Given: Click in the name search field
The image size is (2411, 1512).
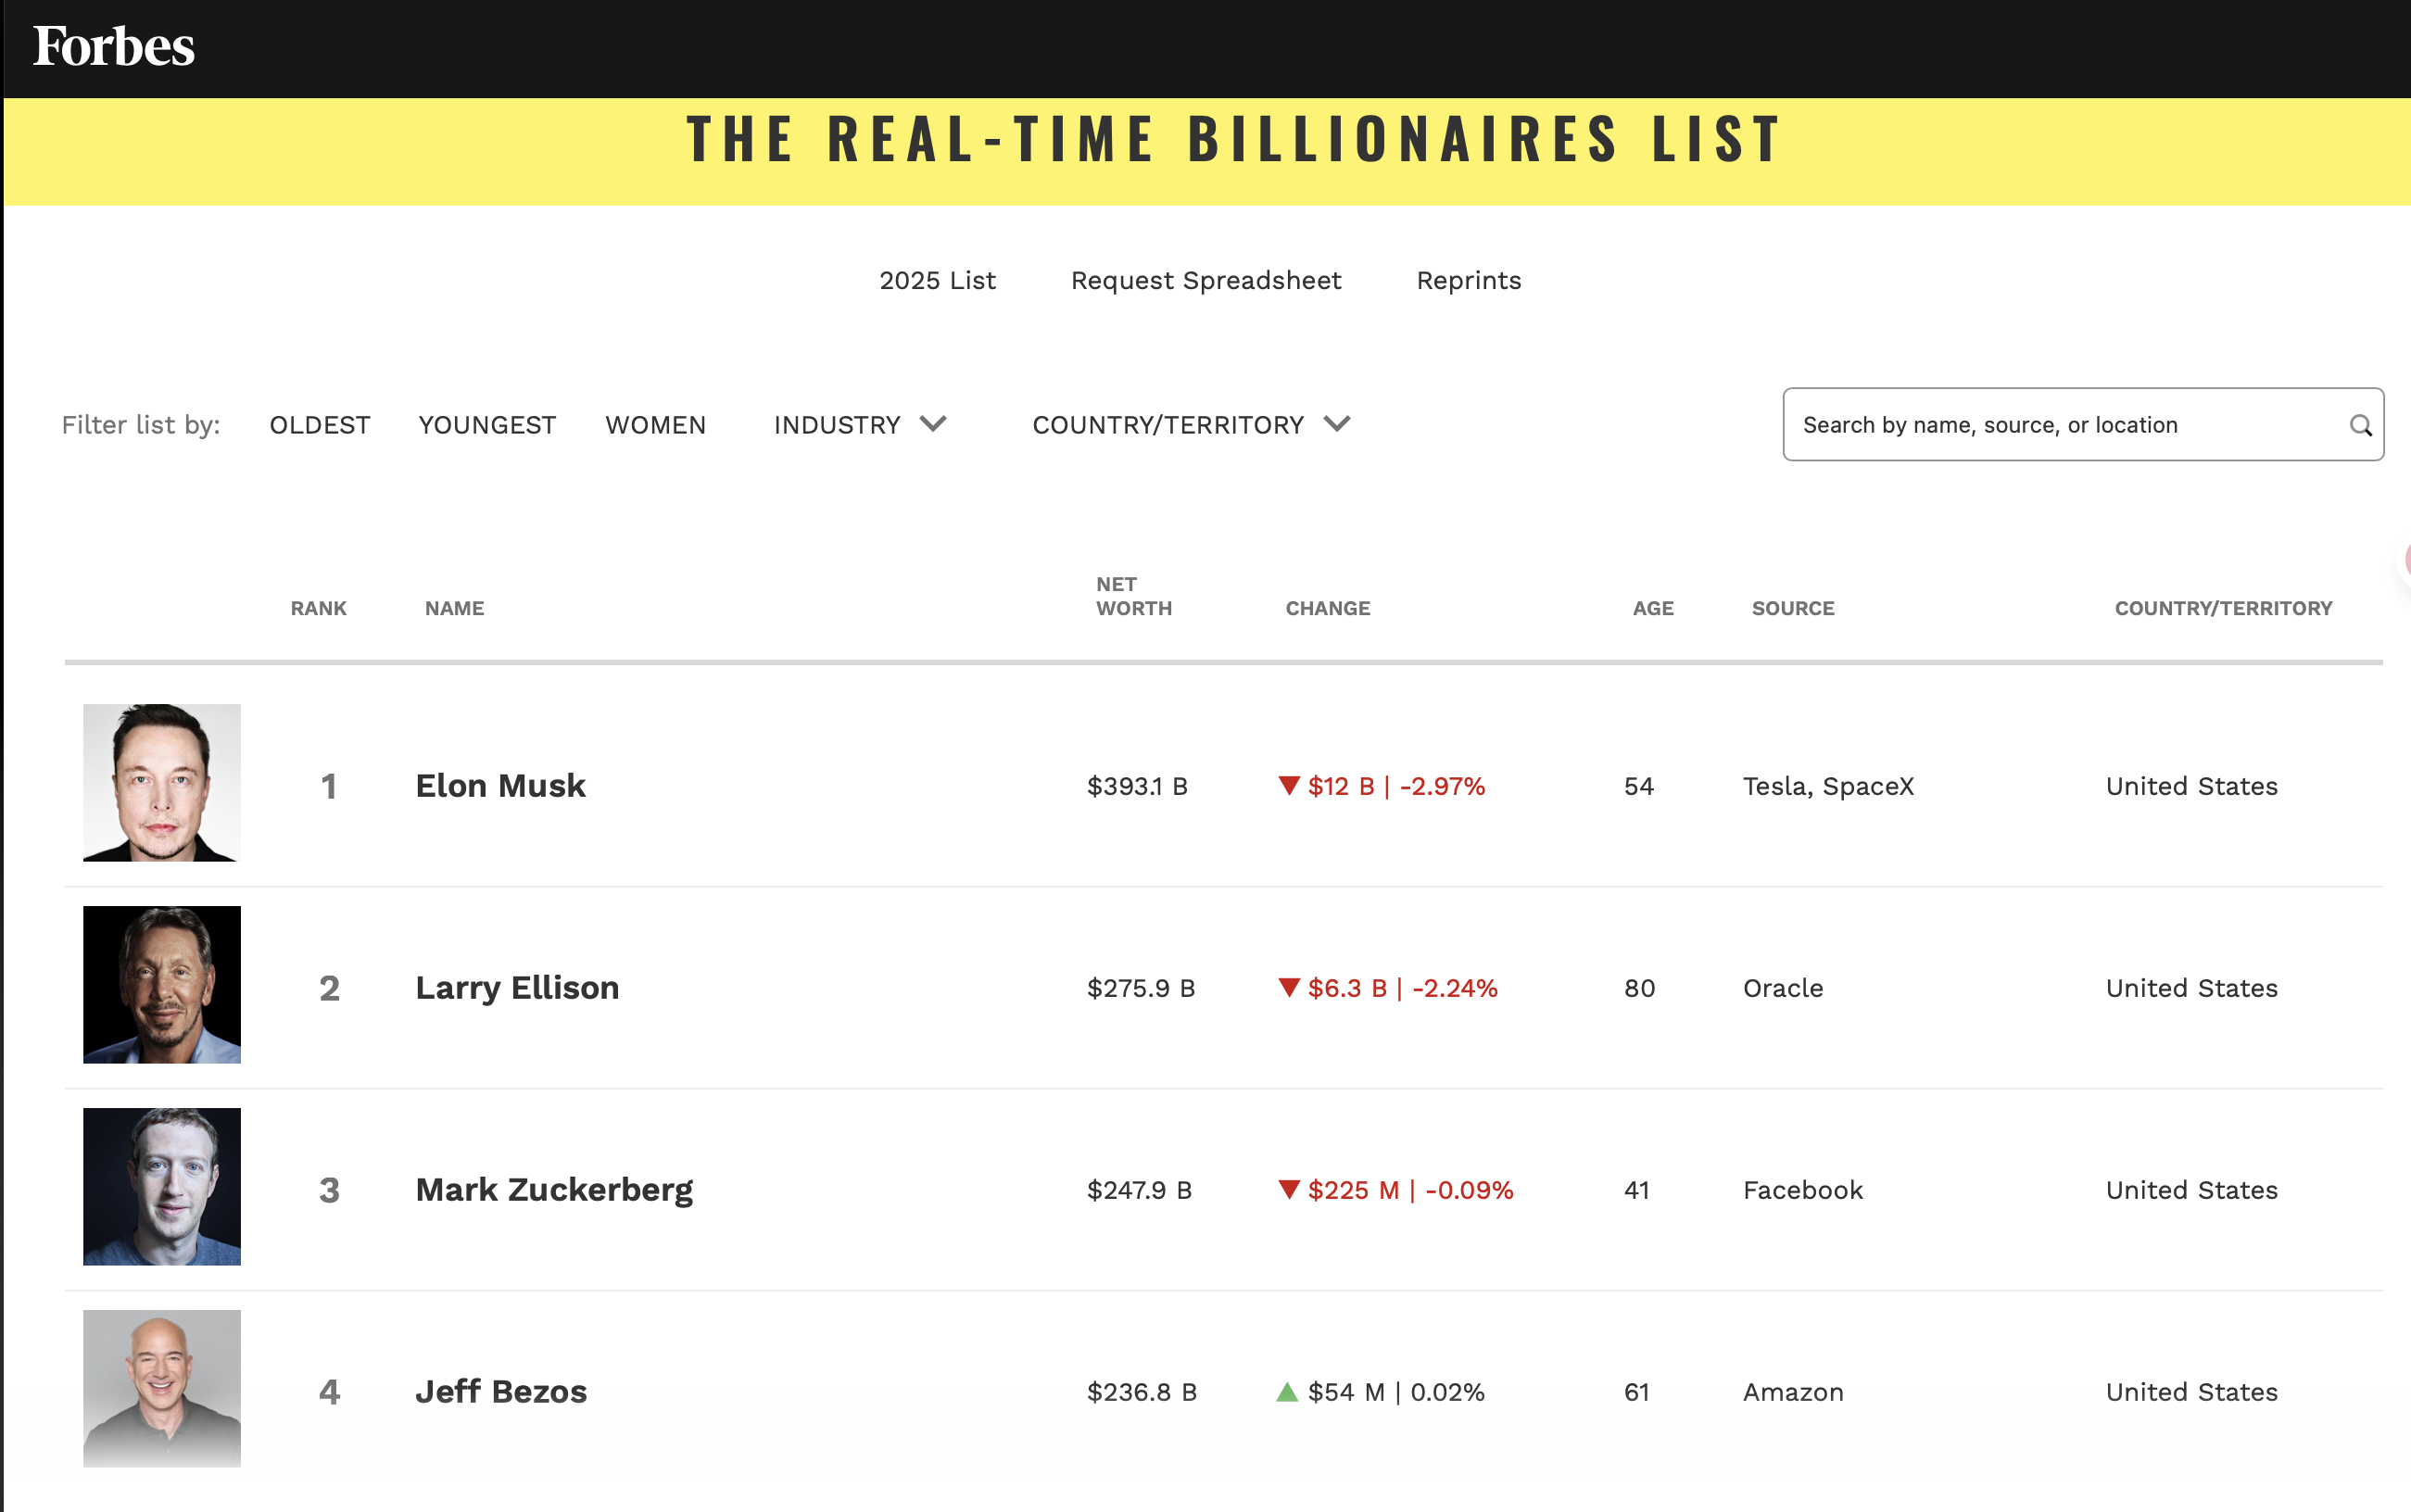Looking at the screenshot, I should pyautogui.click(x=2060, y=425).
